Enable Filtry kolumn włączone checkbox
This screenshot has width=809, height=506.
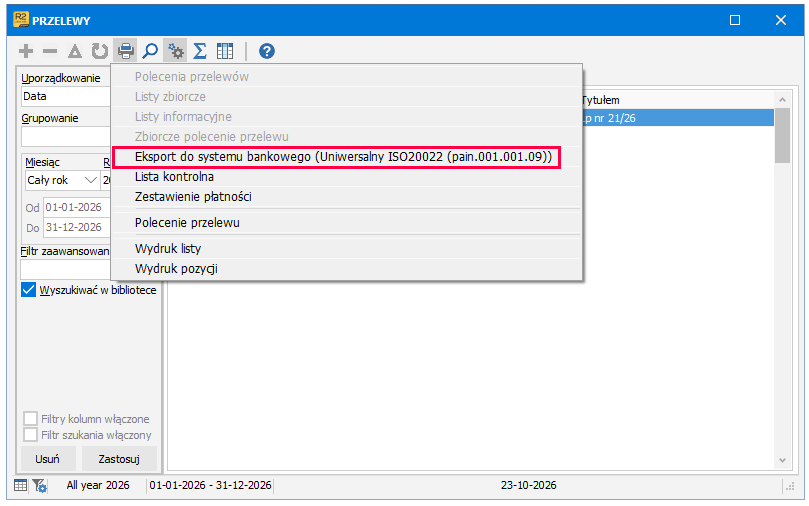point(30,419)
